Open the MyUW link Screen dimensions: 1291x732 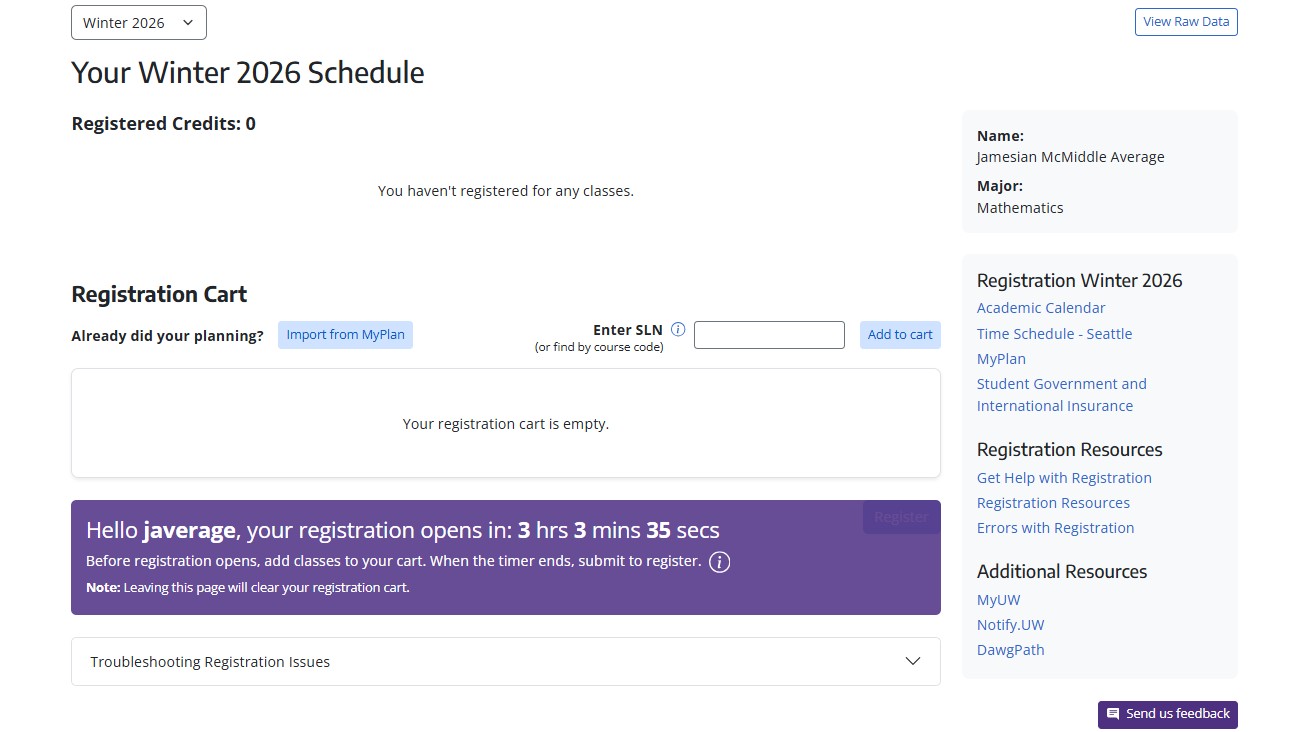coord(998,599)
